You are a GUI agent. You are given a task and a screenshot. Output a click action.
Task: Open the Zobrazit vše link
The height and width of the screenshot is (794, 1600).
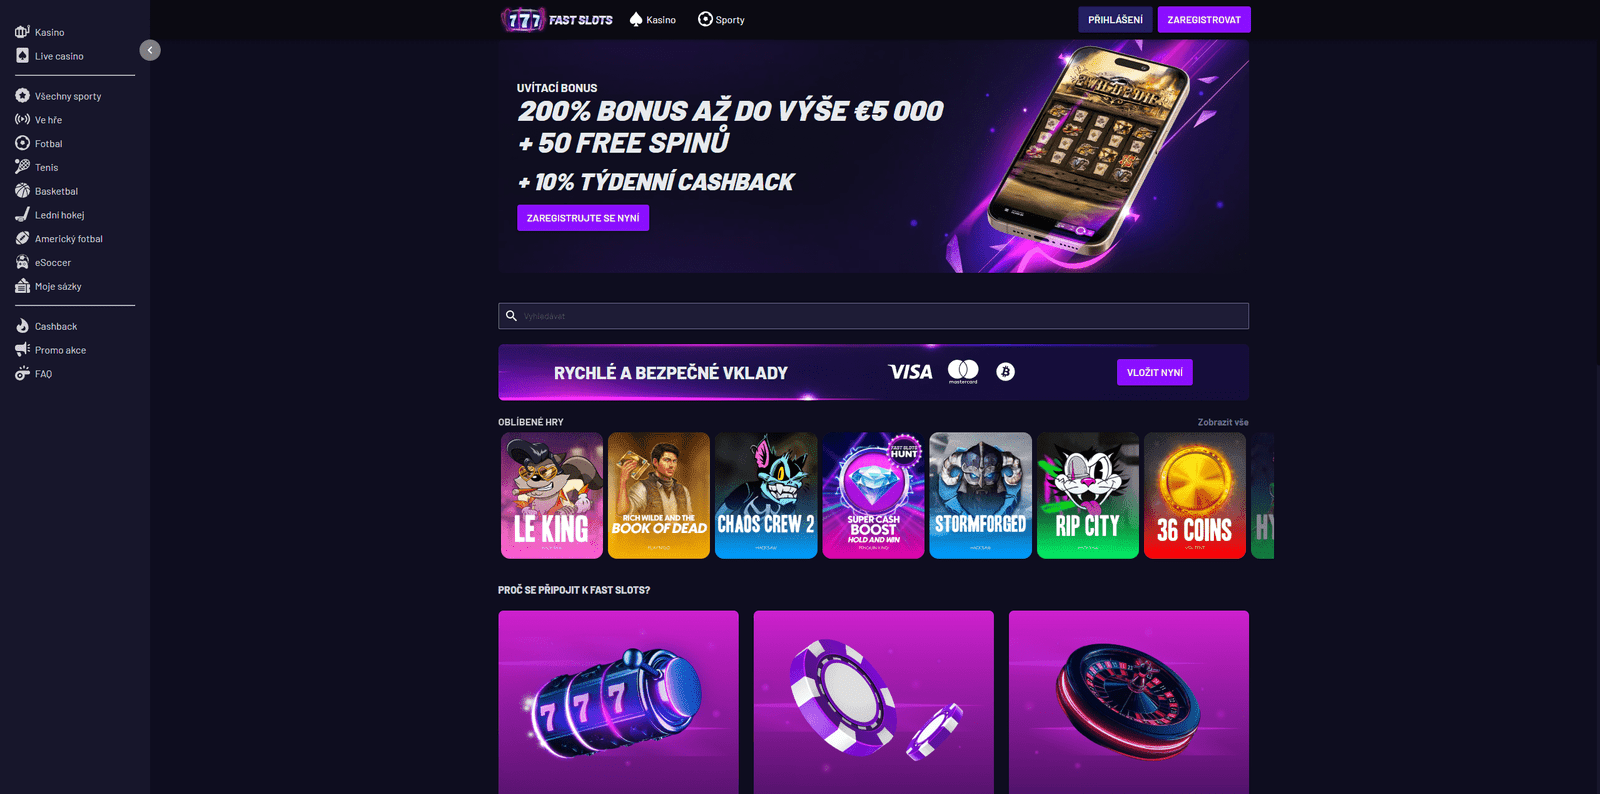1223,422
